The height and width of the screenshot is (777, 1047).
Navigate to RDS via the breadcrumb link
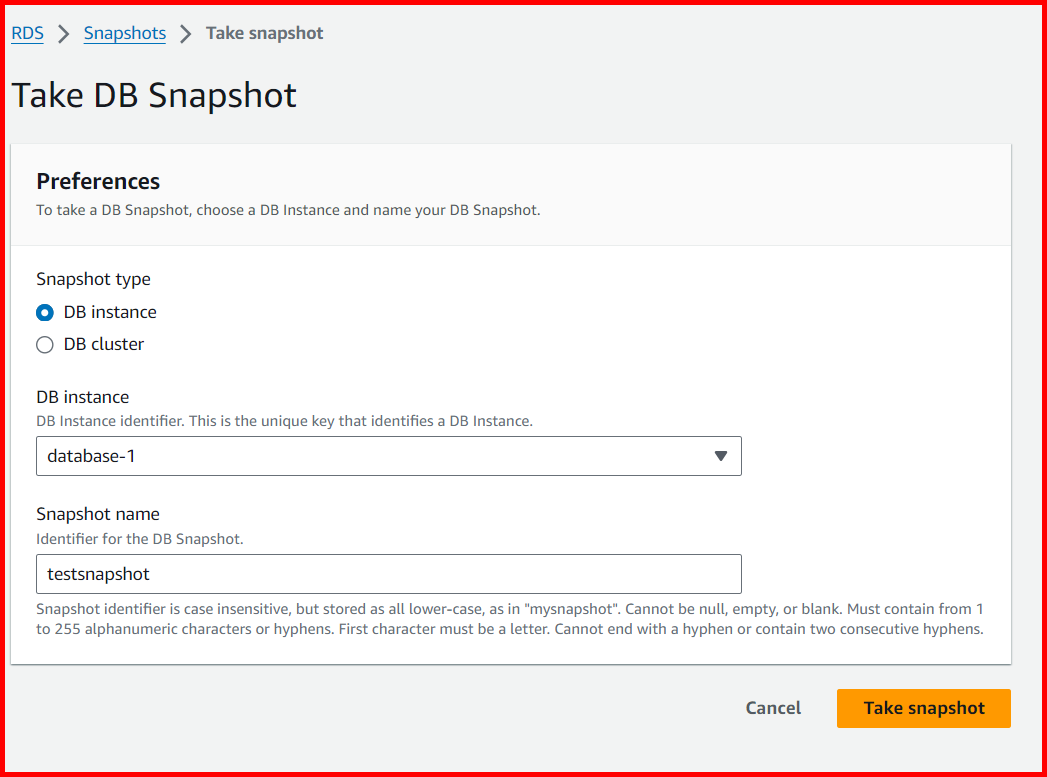(27, 33)
